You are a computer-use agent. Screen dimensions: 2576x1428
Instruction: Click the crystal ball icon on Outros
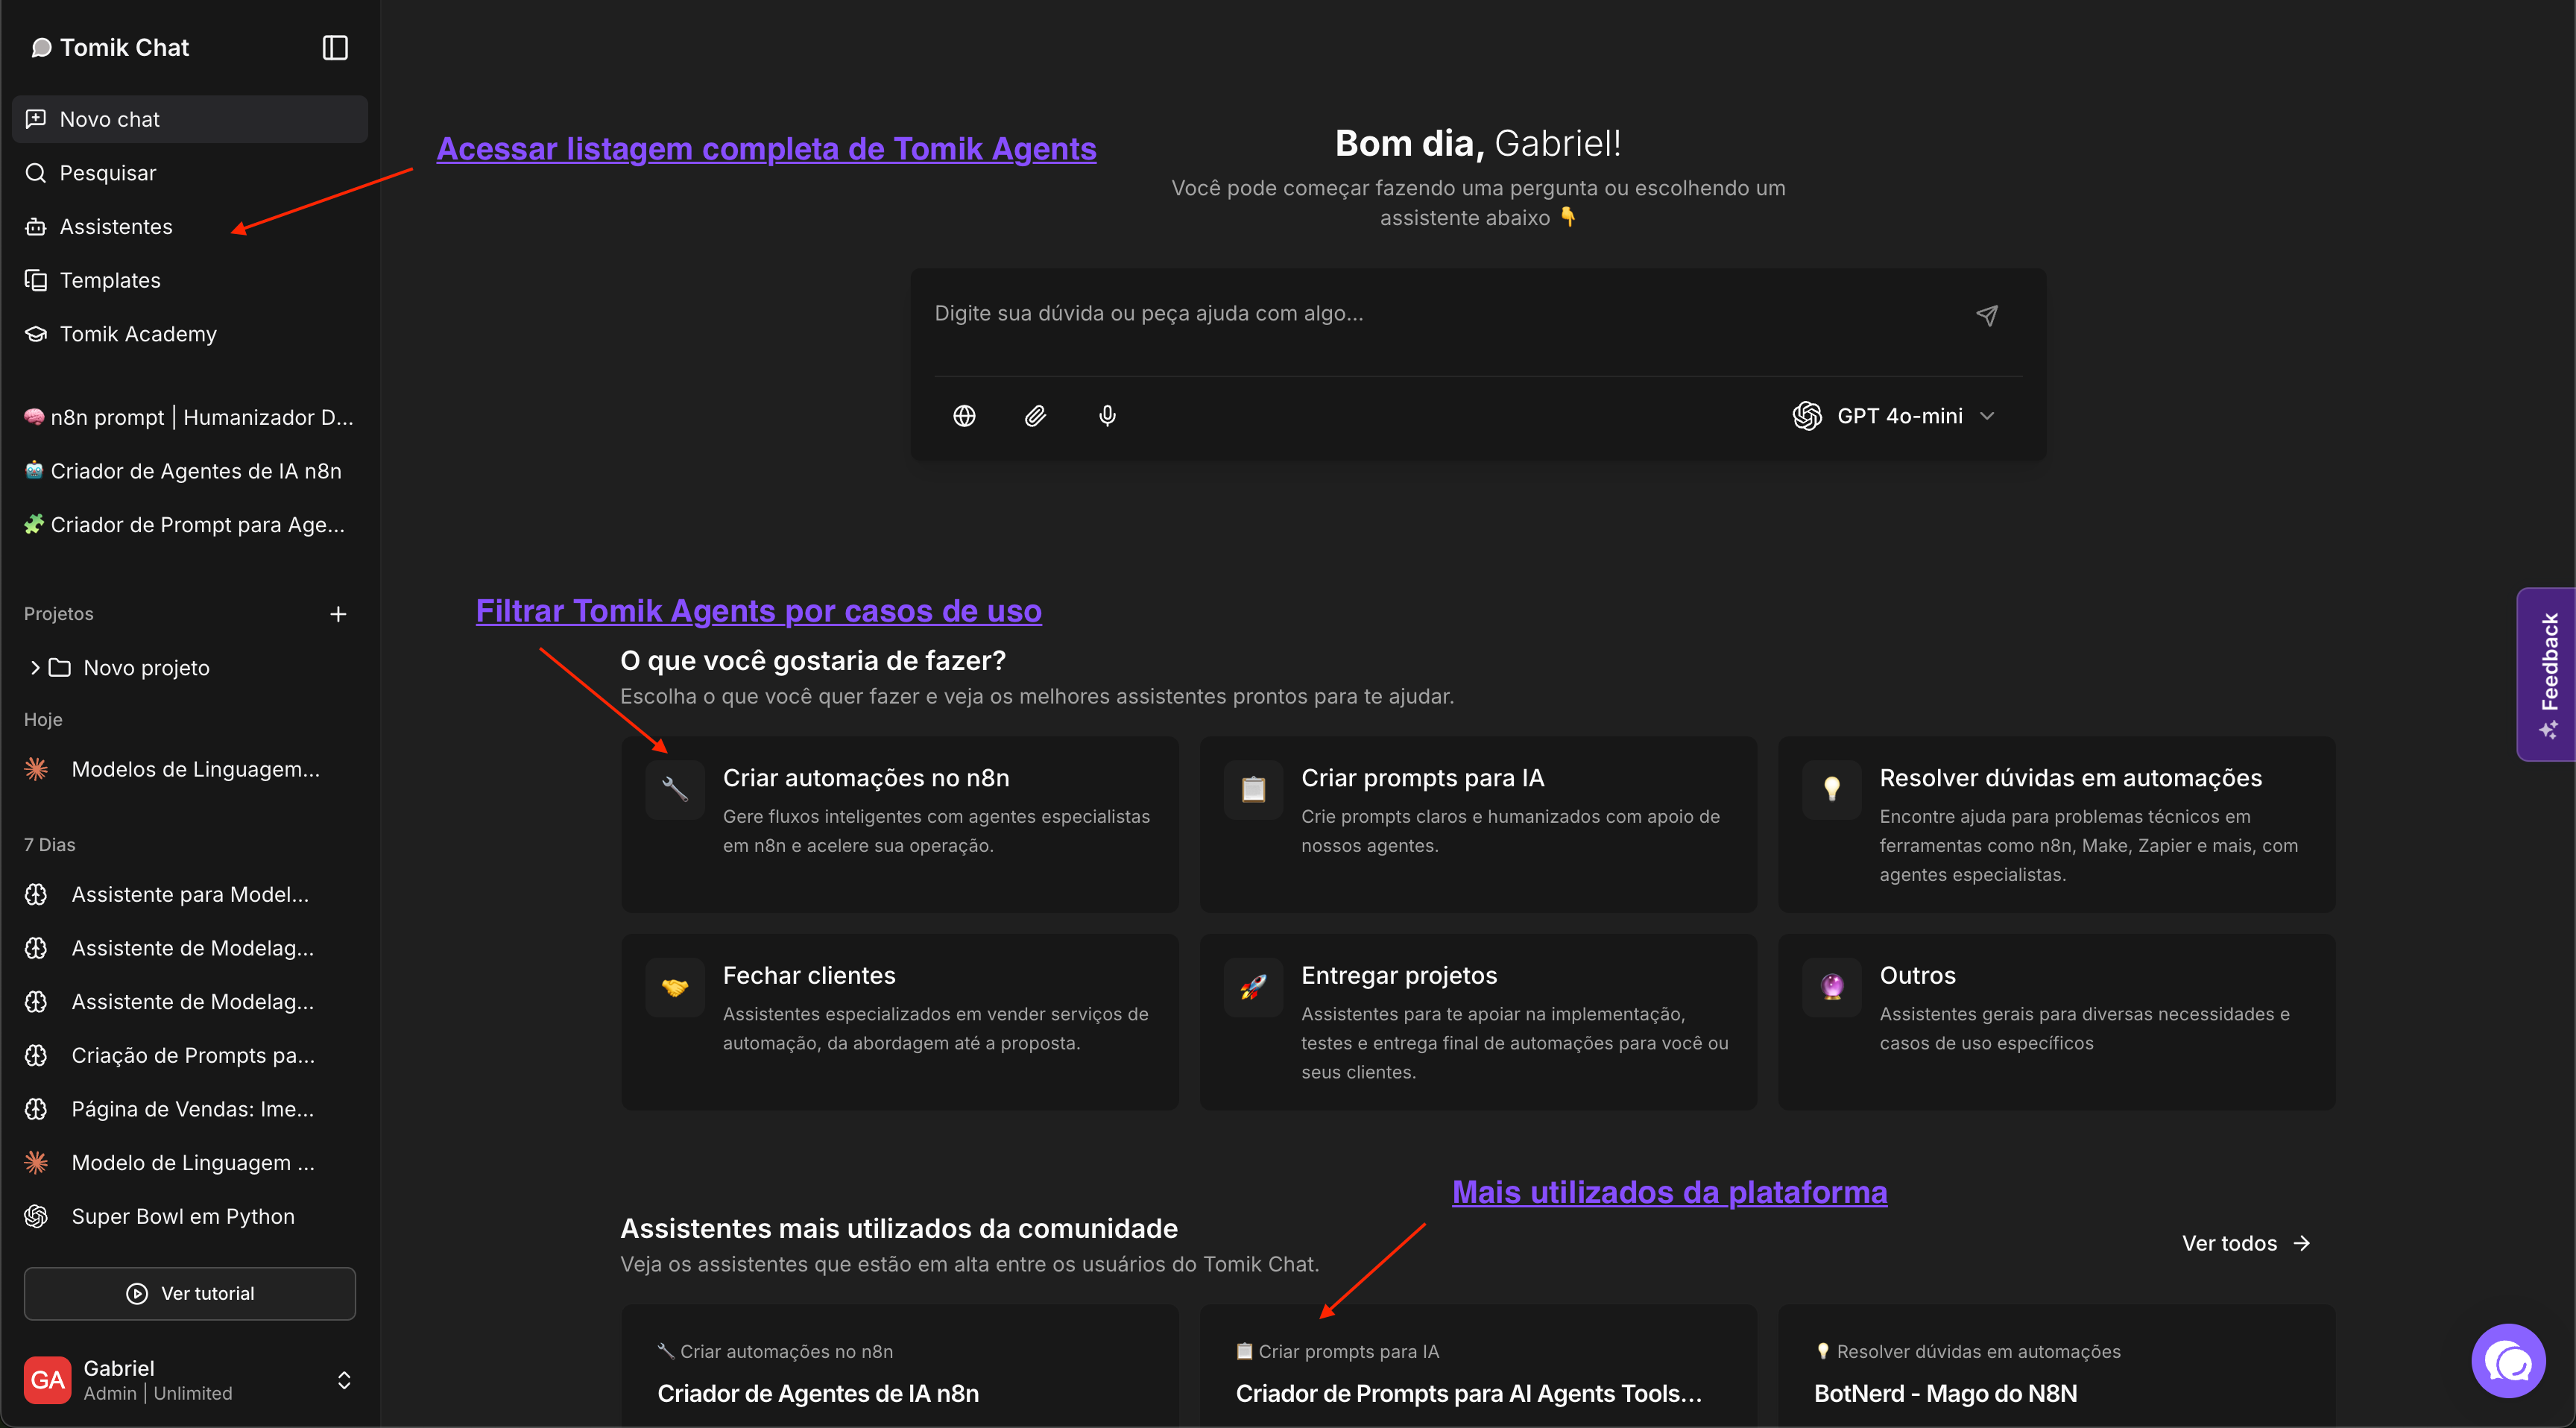[1832, 987]
